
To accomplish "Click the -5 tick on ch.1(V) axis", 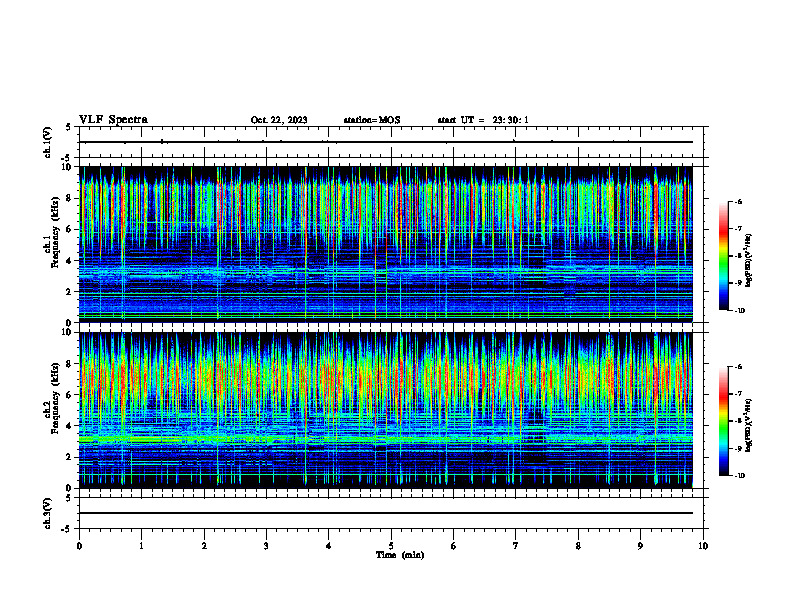I will coord(66,158).
